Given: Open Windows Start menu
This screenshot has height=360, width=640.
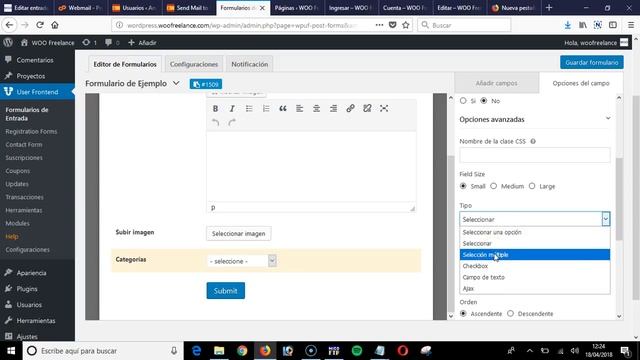Looking at the screenshot, I should pyautogui.click(x=11, y=351).
